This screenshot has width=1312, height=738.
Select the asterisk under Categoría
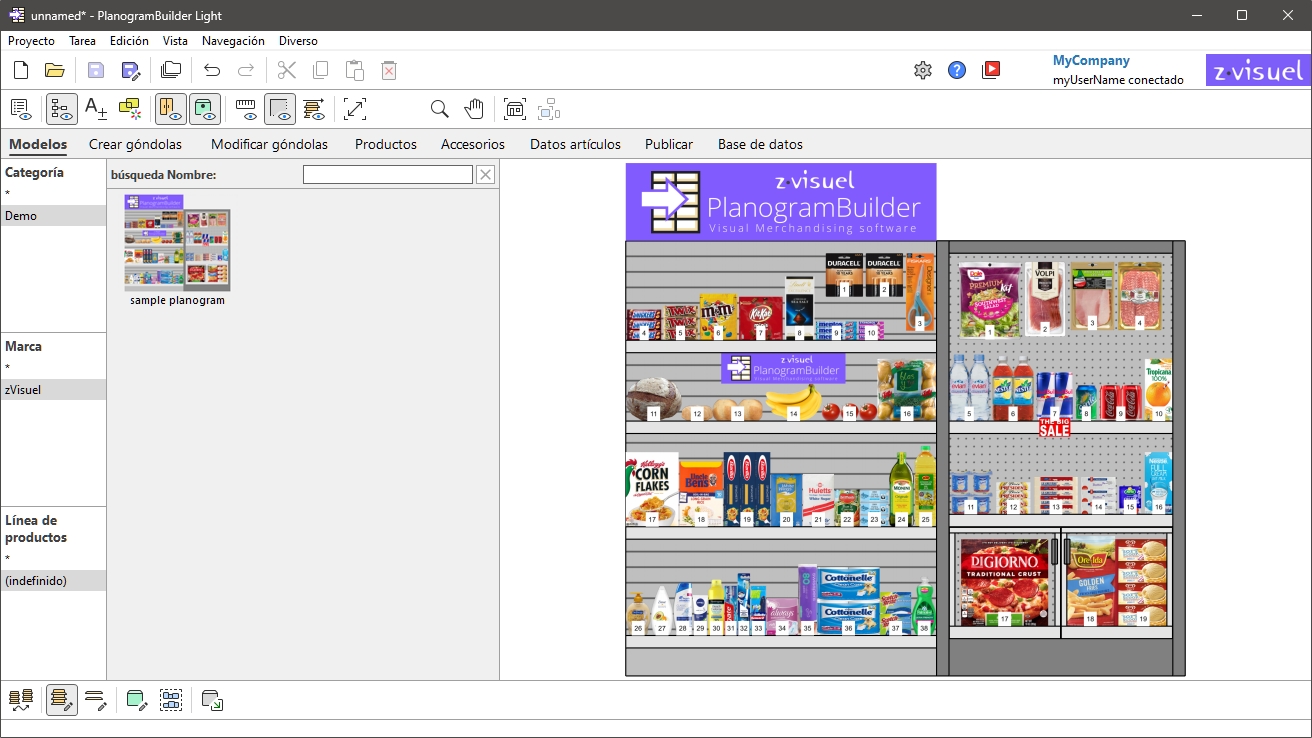point(53,193)
